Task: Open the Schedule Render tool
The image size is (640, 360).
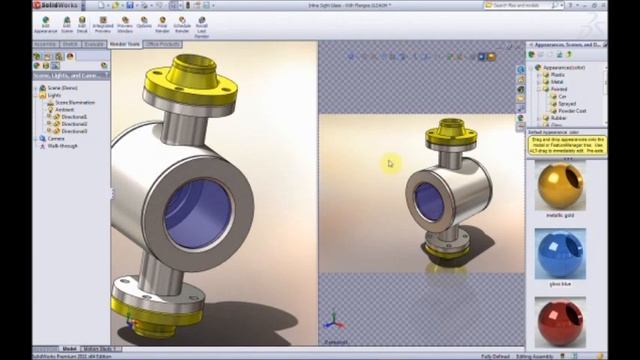Action: tap(182, 25)
